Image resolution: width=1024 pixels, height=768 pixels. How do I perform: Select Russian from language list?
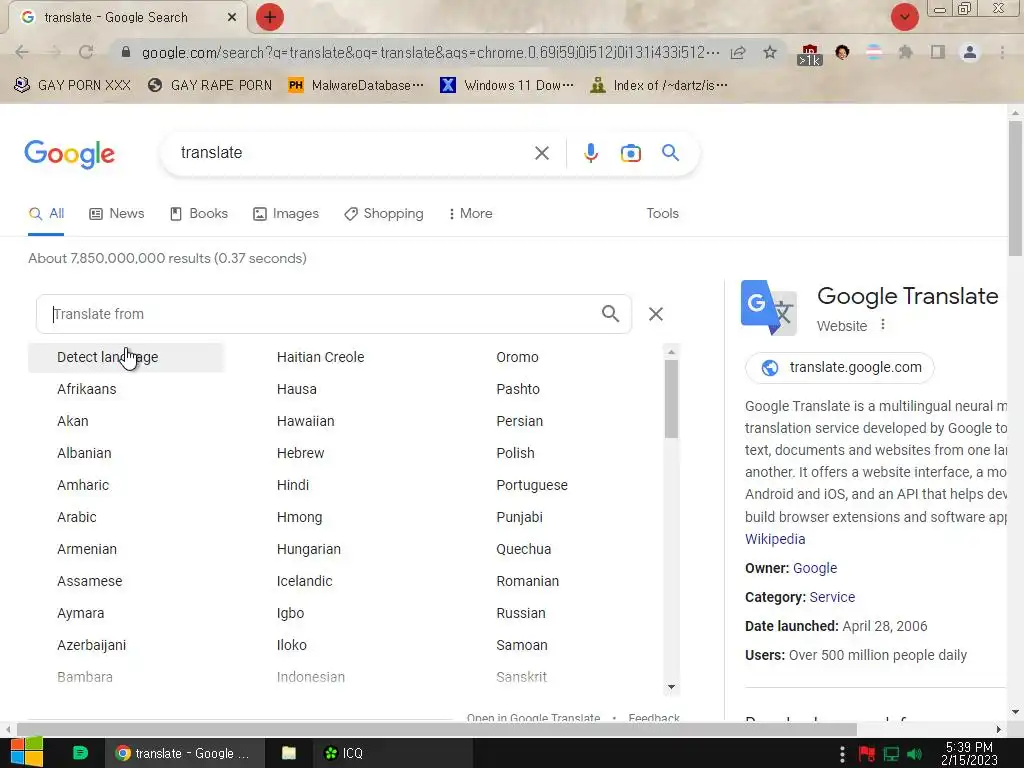click(520, 613)
